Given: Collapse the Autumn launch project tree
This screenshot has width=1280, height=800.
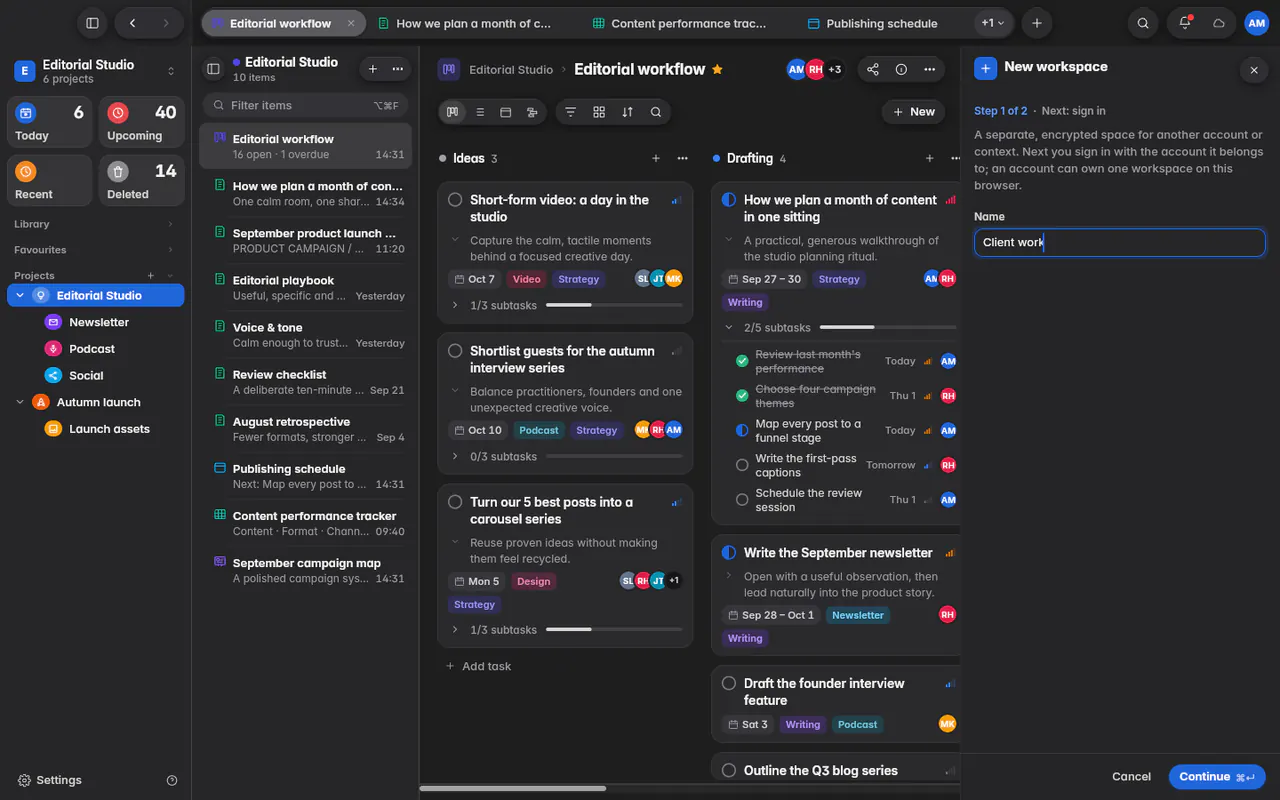Looking at the screenshot, I should coord(20,402).
